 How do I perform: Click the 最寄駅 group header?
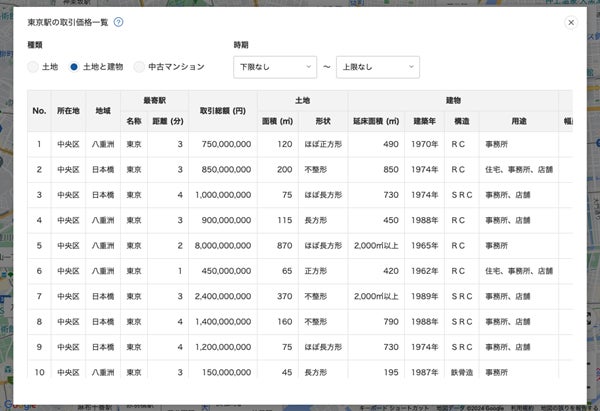tap(155, 101)
